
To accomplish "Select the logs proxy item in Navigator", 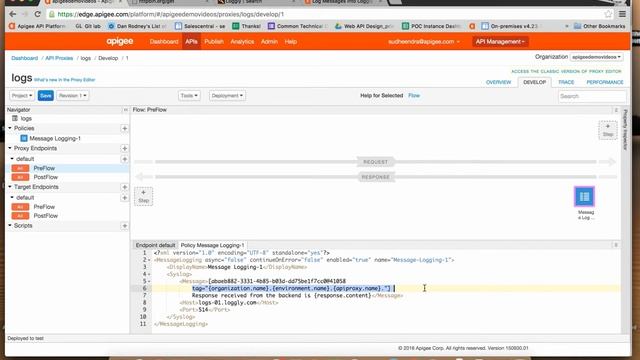I will 26,118.
